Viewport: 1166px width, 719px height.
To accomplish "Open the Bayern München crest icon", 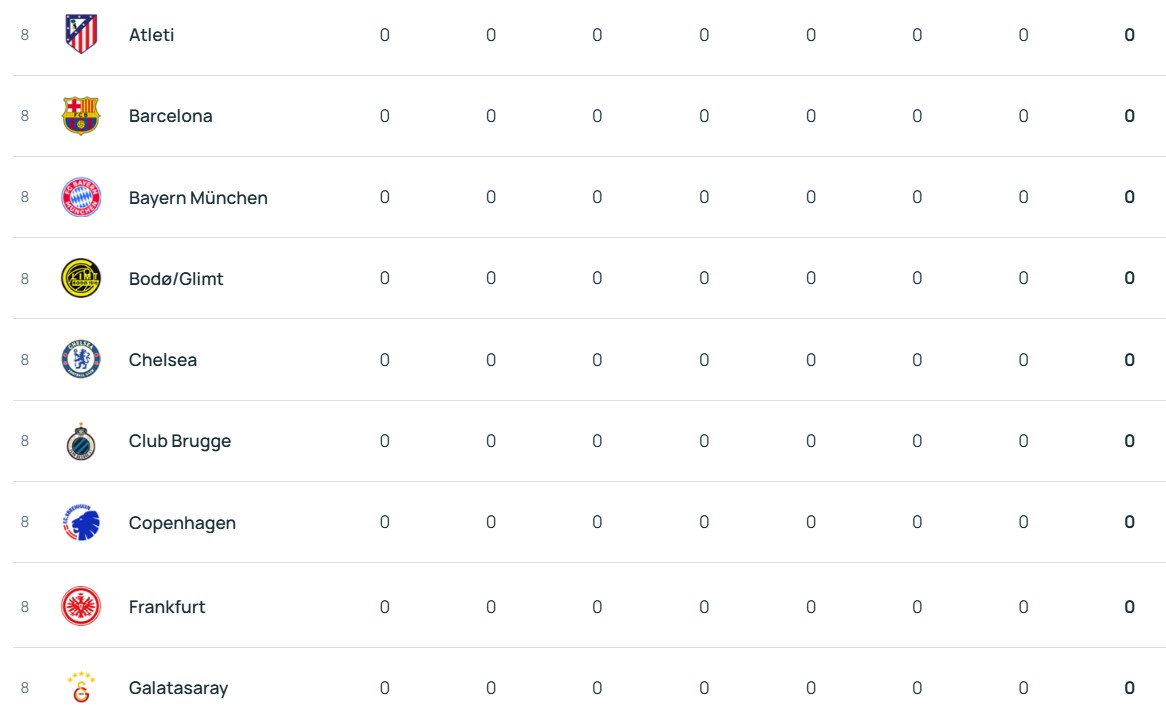I will point(81,197).
